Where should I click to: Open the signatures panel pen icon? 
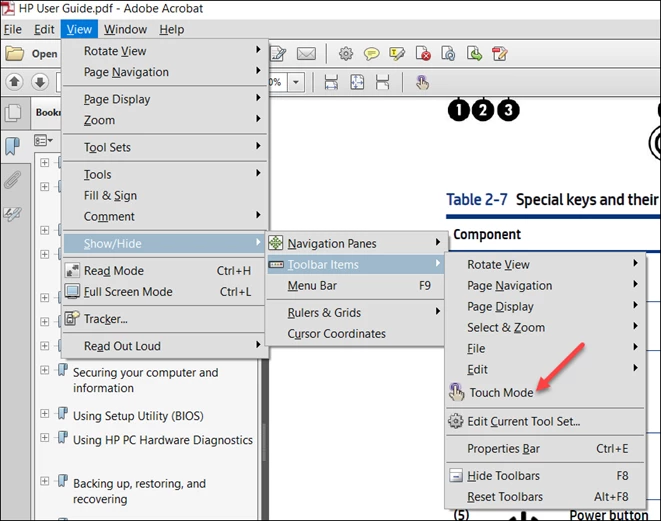(12, 214)
